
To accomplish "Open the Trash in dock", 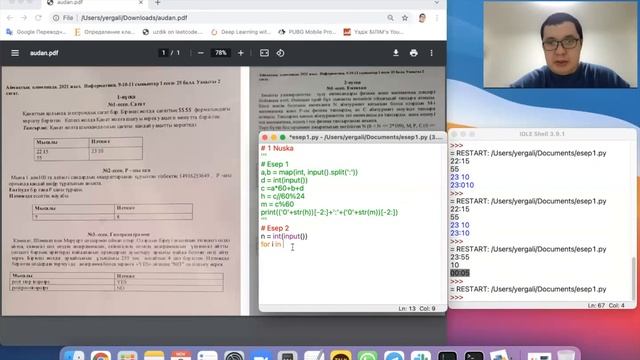I will 566,355.
